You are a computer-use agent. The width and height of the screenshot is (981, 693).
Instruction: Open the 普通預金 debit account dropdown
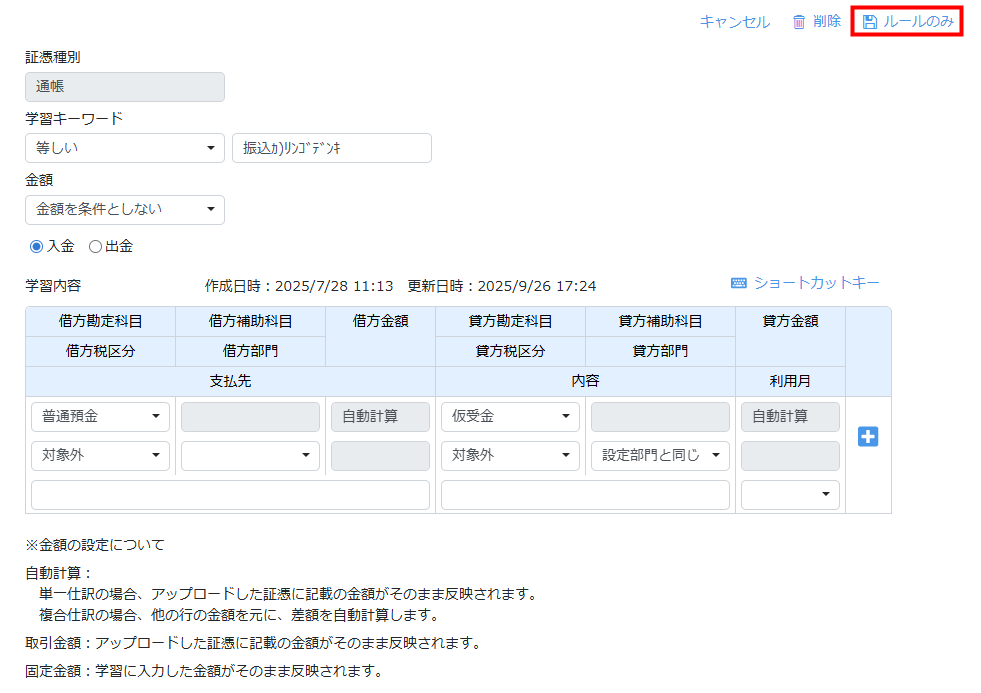coord(100,417)
